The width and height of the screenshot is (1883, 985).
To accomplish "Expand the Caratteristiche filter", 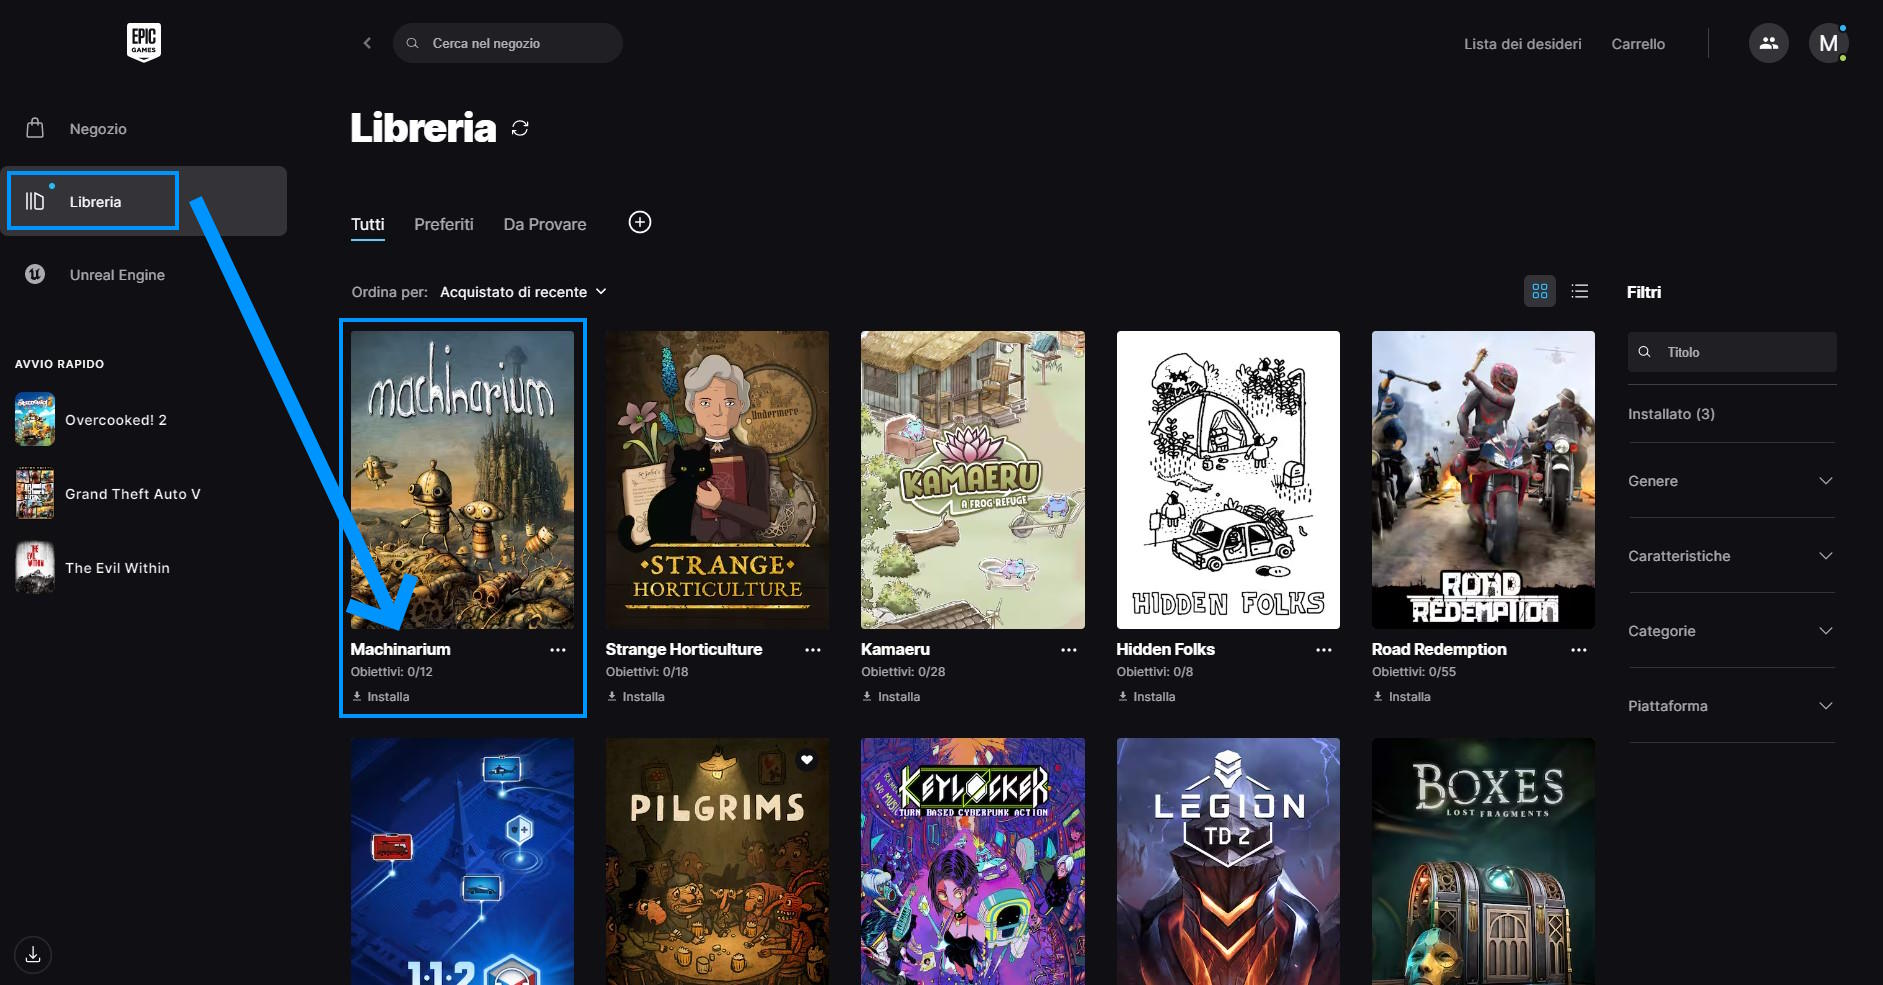I will 1731,556.
